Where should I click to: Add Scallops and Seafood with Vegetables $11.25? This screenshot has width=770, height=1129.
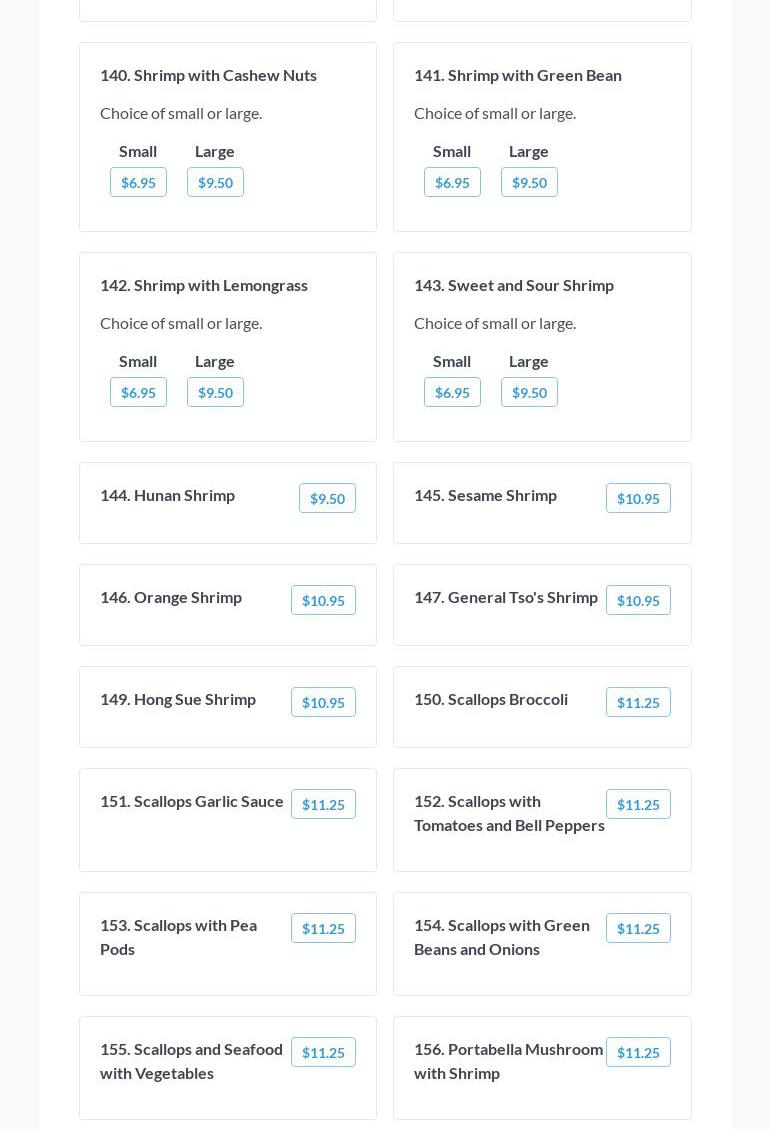coord(323,1052)
